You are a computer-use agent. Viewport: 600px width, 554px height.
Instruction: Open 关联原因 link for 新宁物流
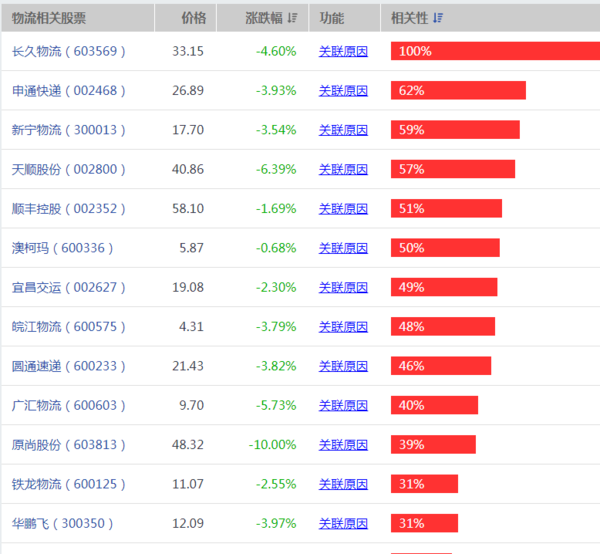[x=343, y=130]
